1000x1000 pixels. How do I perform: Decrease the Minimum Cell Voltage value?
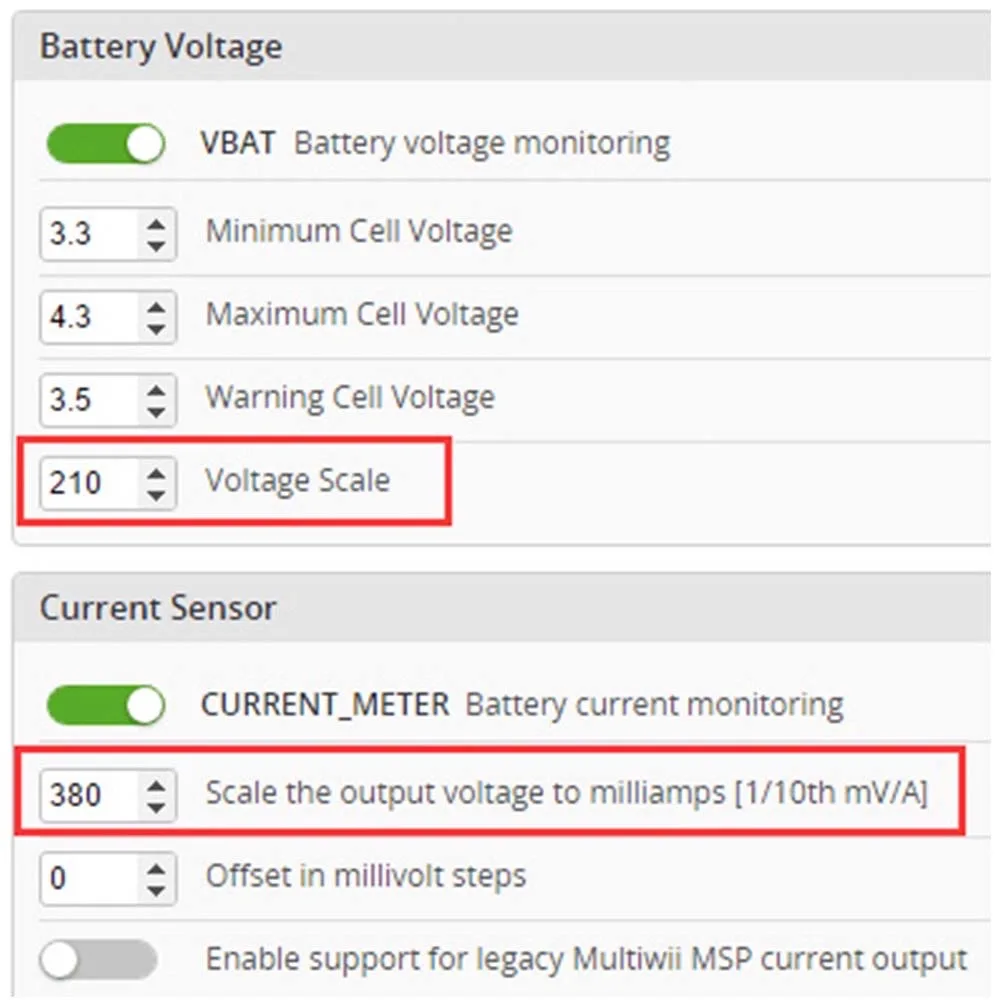pos(155,244)
